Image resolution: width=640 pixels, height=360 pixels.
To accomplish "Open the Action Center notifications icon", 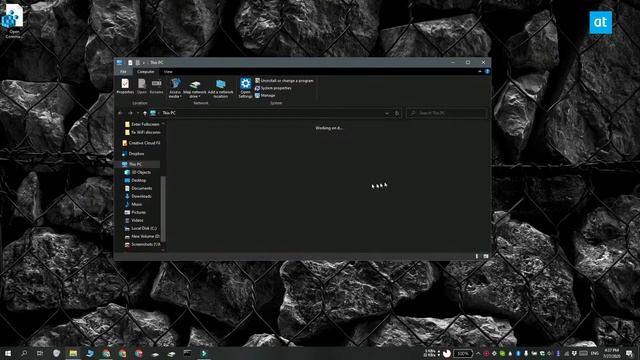I will 629,353.
